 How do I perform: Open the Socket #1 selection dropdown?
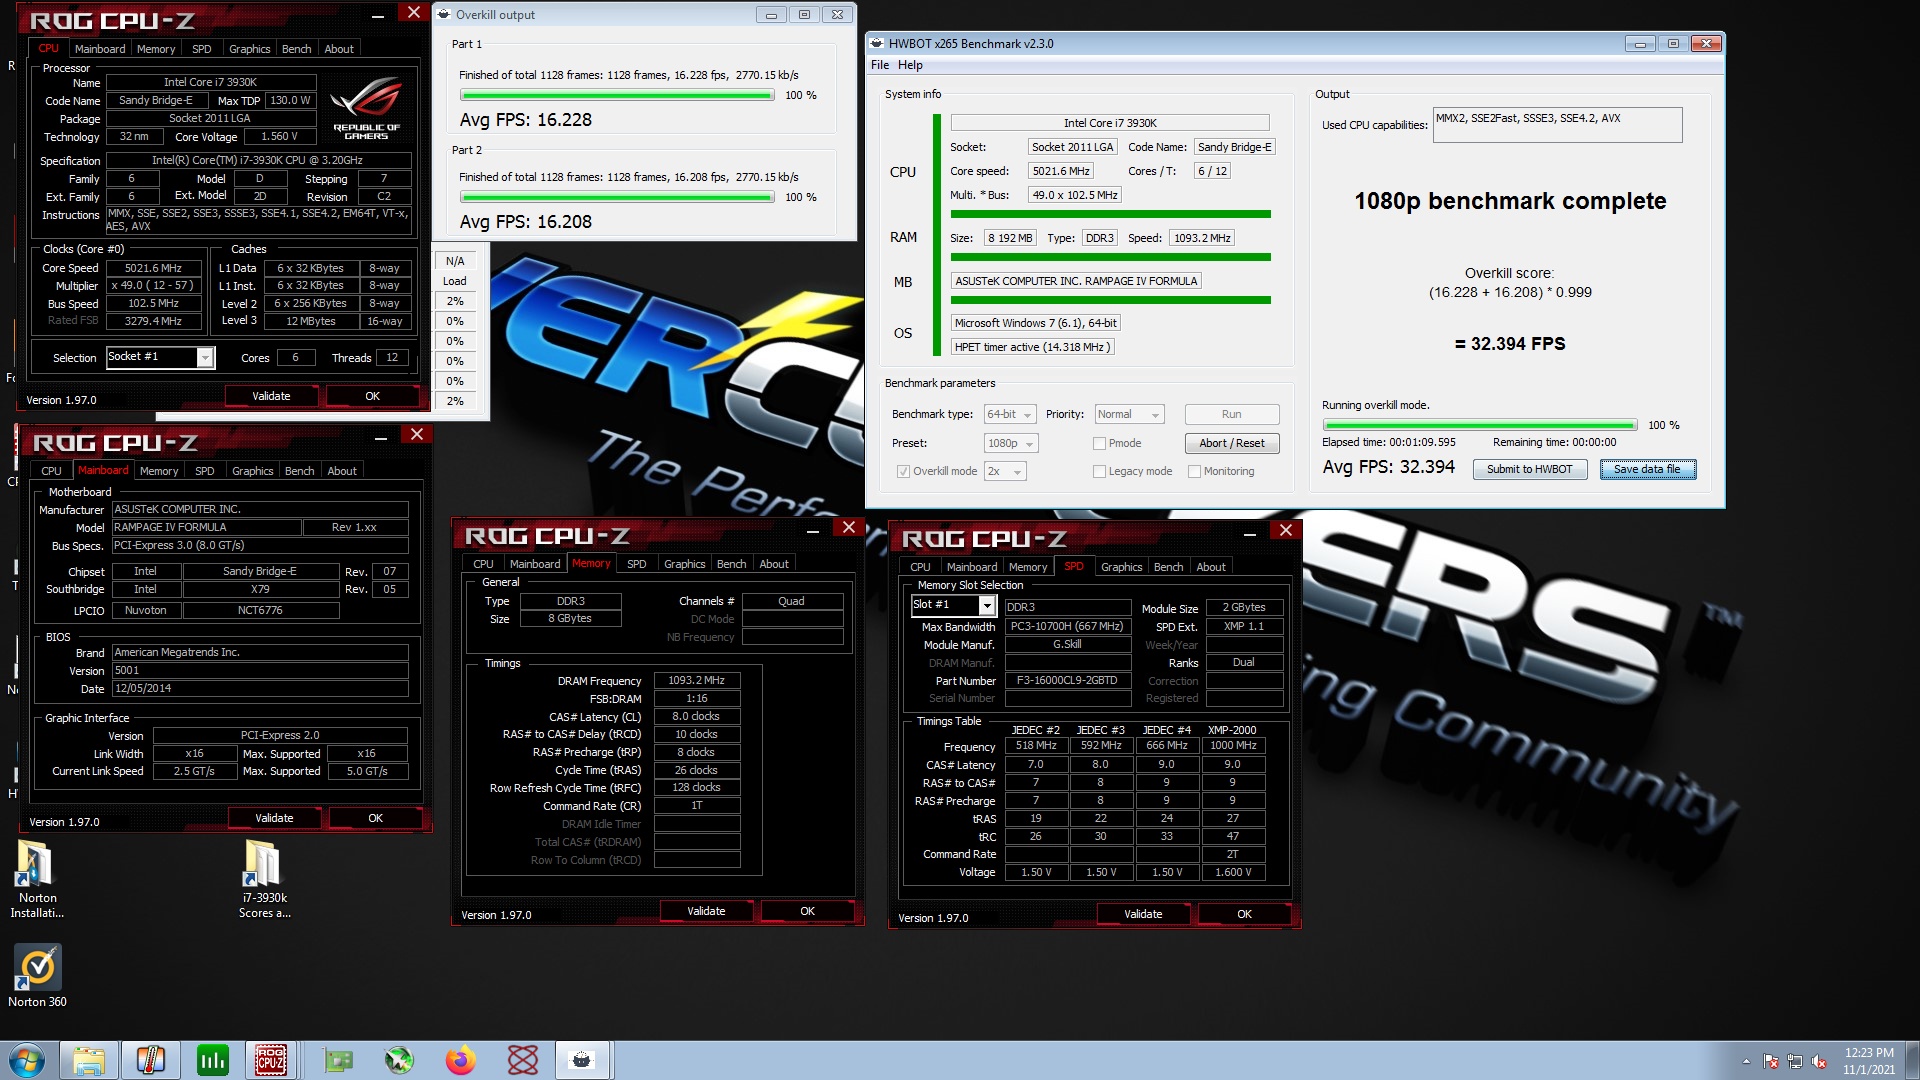point(160,357)
